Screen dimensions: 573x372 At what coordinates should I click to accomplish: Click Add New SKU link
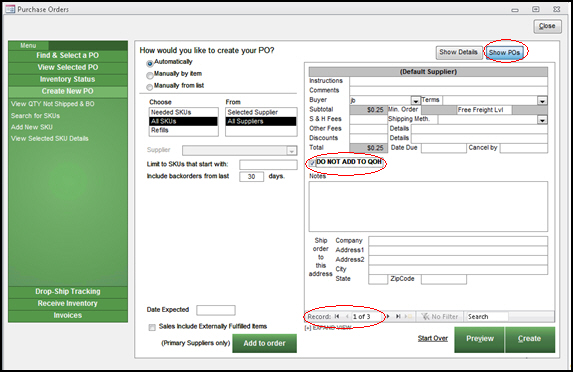point(31,127)
